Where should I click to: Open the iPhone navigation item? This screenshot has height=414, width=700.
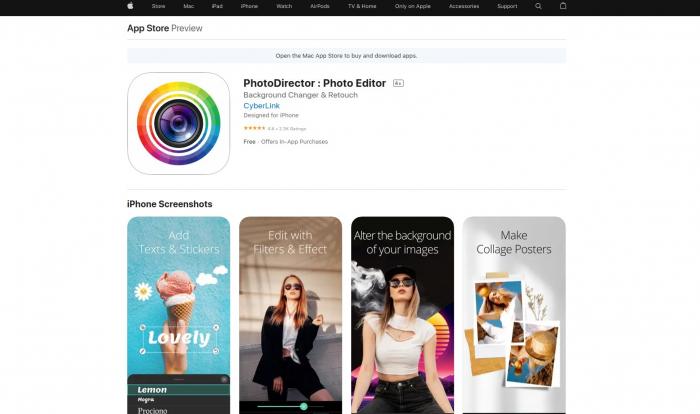tap(249, 6)
